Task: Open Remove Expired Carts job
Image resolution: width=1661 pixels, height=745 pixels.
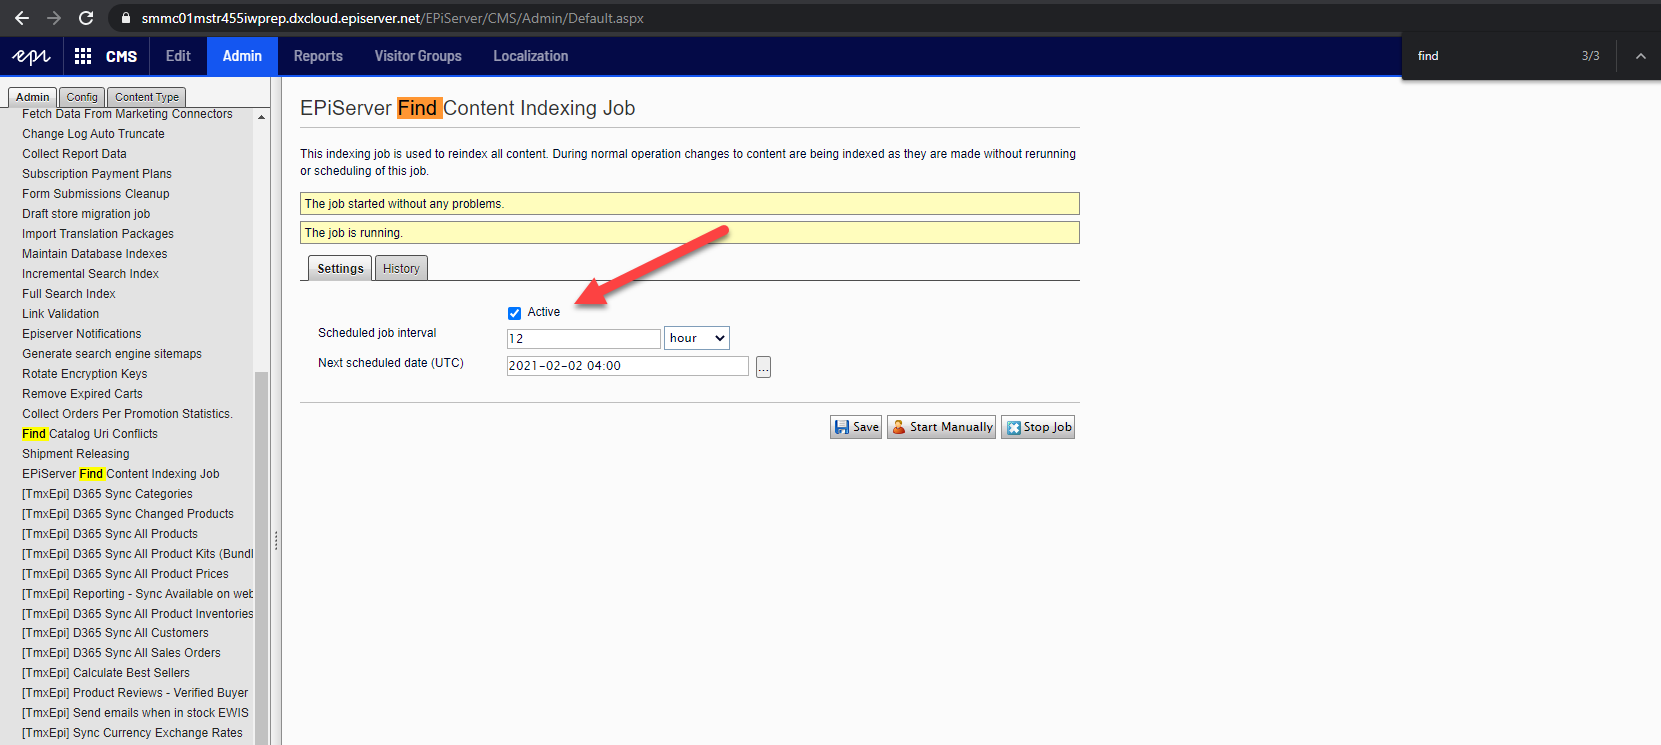Action: (x=82, y=394)
